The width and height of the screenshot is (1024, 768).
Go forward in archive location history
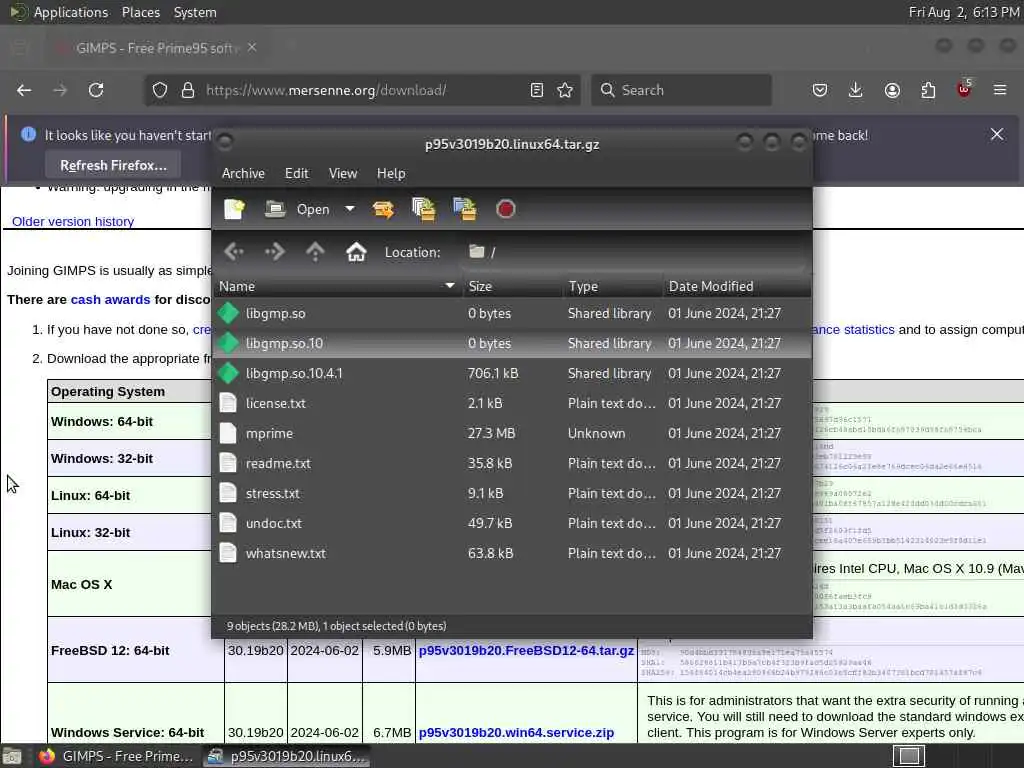(x=275, y=252)
